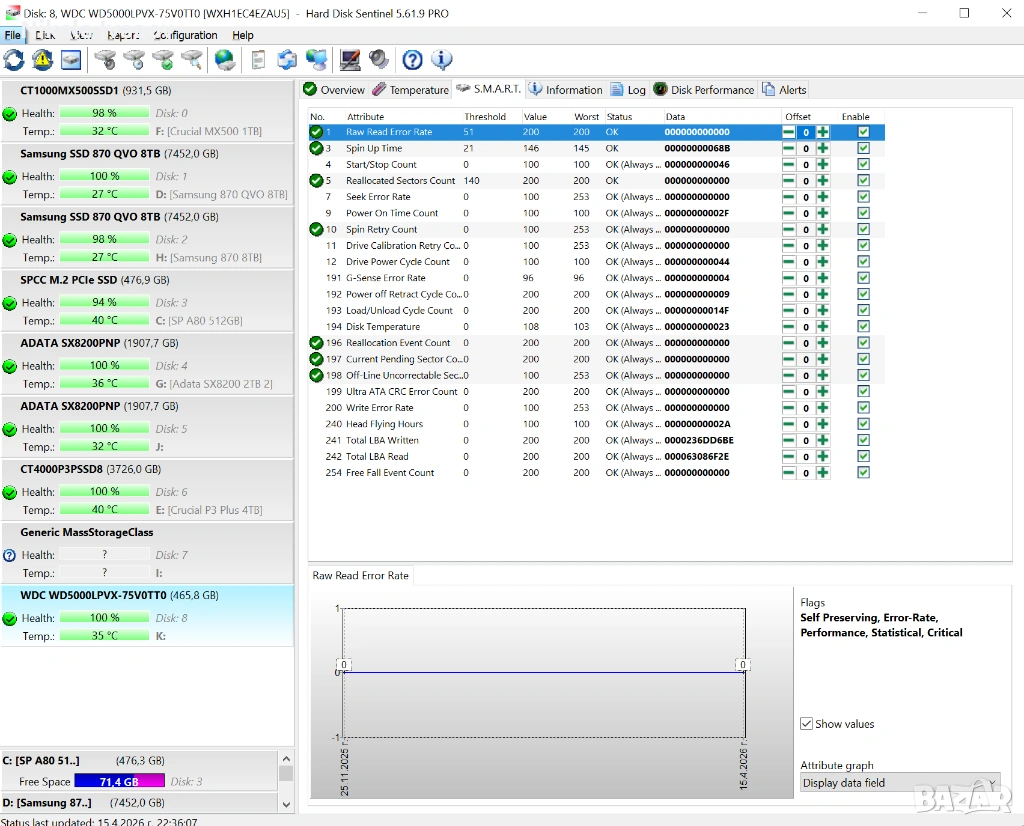Select the Samsung SSD 870 QVO Disk 1 entry
The width and height of the screenshot is (1024, 826).
point(147,174)
